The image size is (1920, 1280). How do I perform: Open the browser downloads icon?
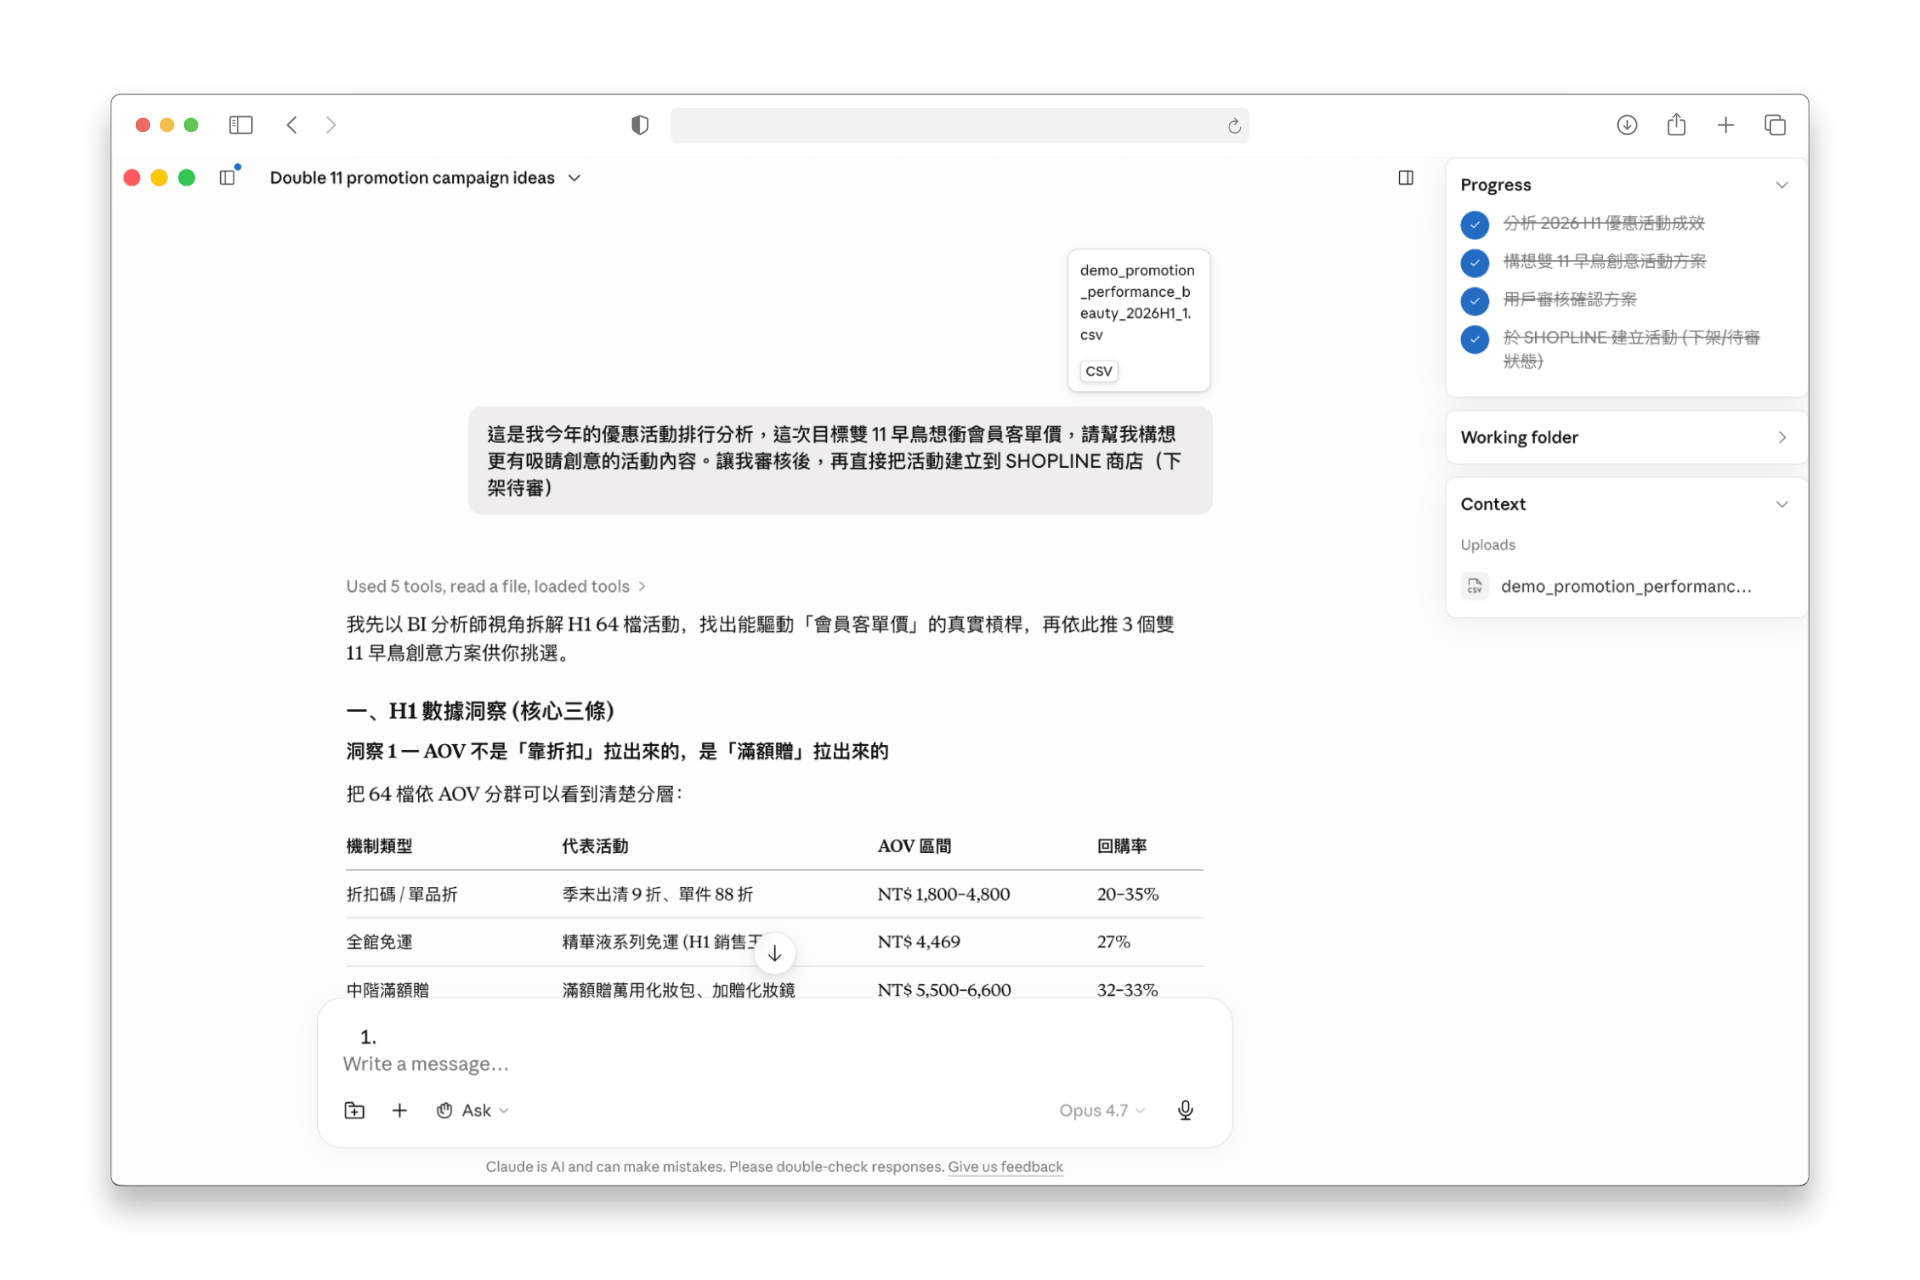[1627, 125]
